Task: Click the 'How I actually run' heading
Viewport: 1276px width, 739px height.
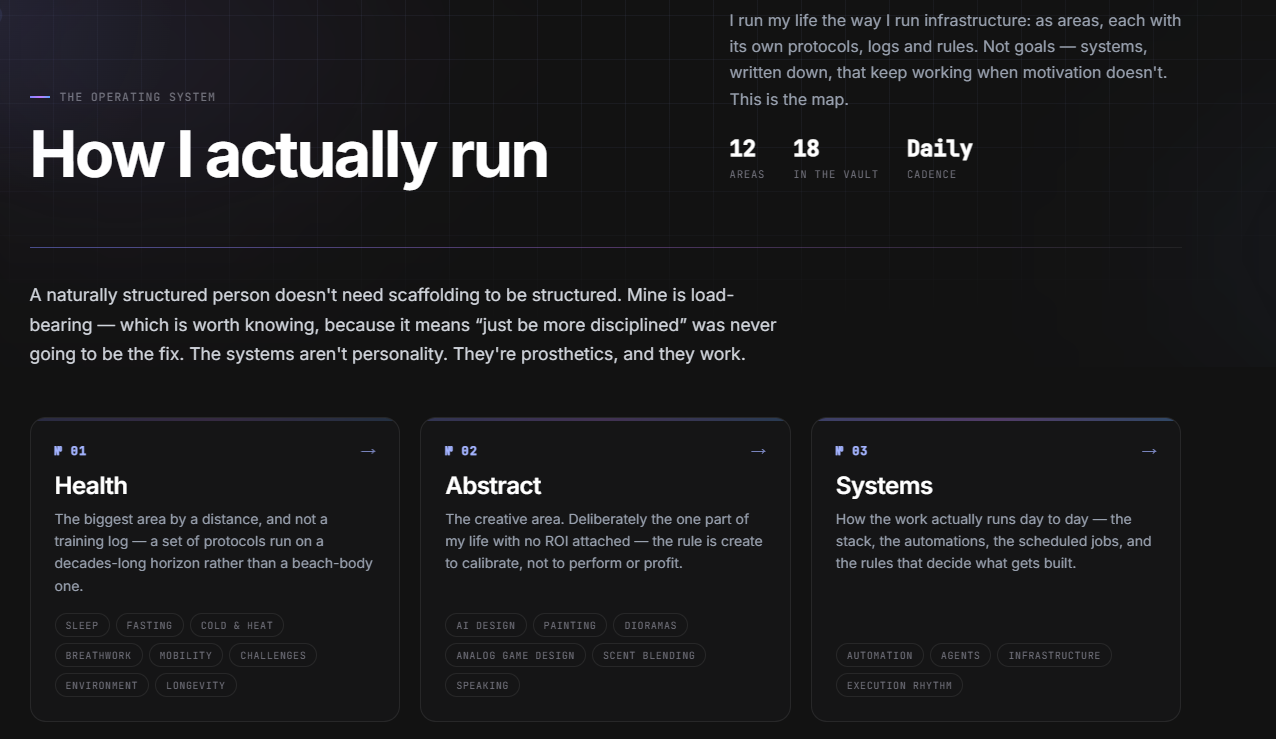Action: (x=289, y=154)
